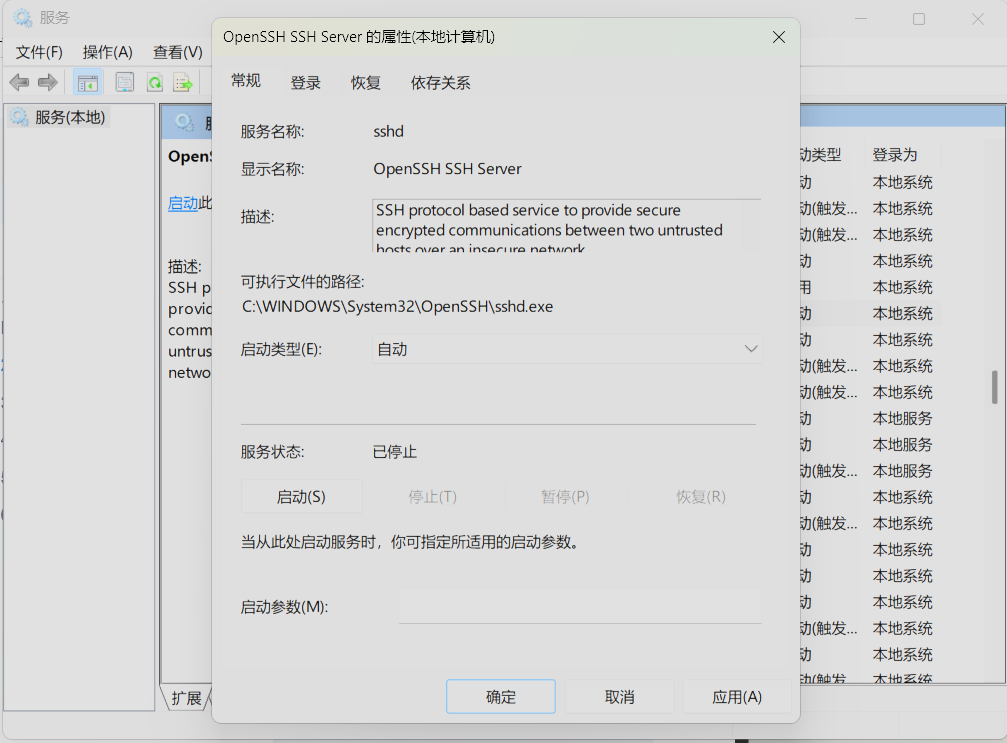
Task: Close the OpenSSH properties dialog
Action: 779,37
